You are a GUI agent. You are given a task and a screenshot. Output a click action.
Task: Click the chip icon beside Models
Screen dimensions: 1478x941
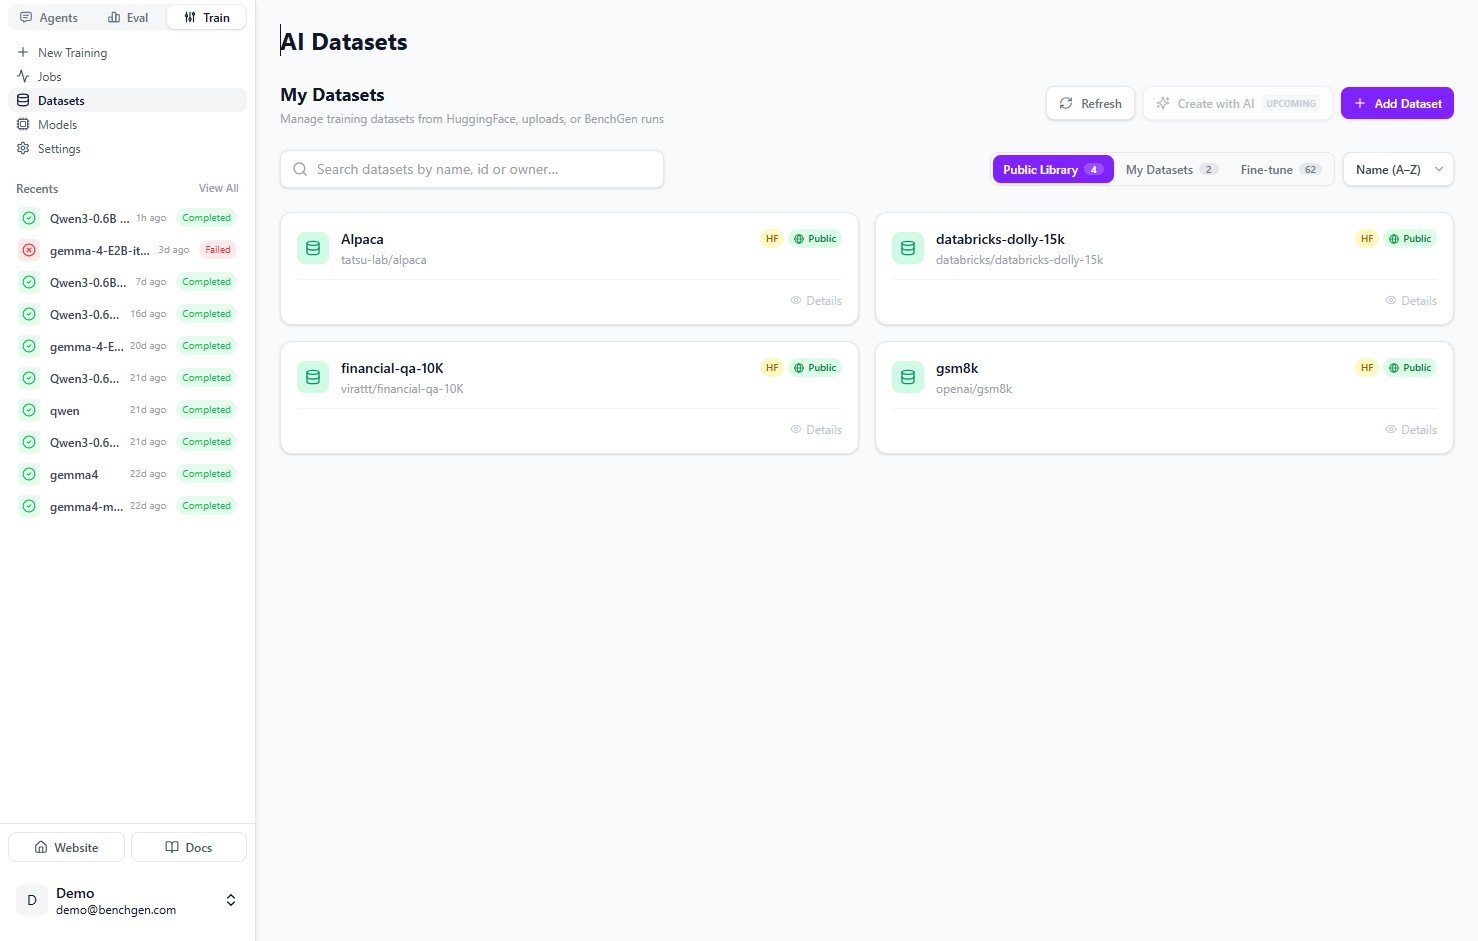click(23, 124)
